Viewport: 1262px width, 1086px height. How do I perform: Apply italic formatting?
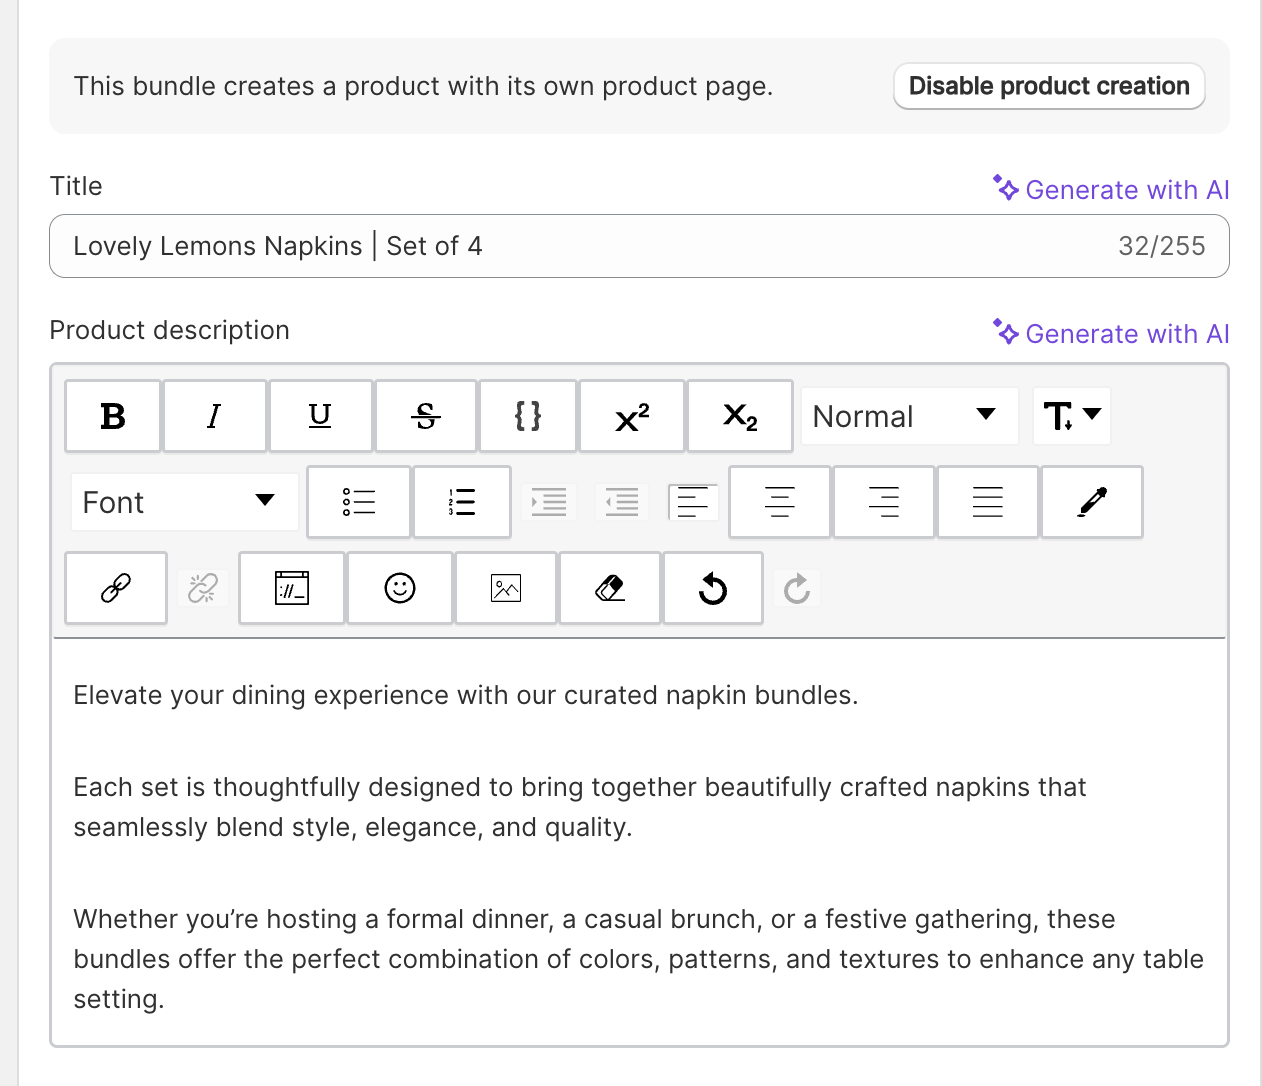215,416
